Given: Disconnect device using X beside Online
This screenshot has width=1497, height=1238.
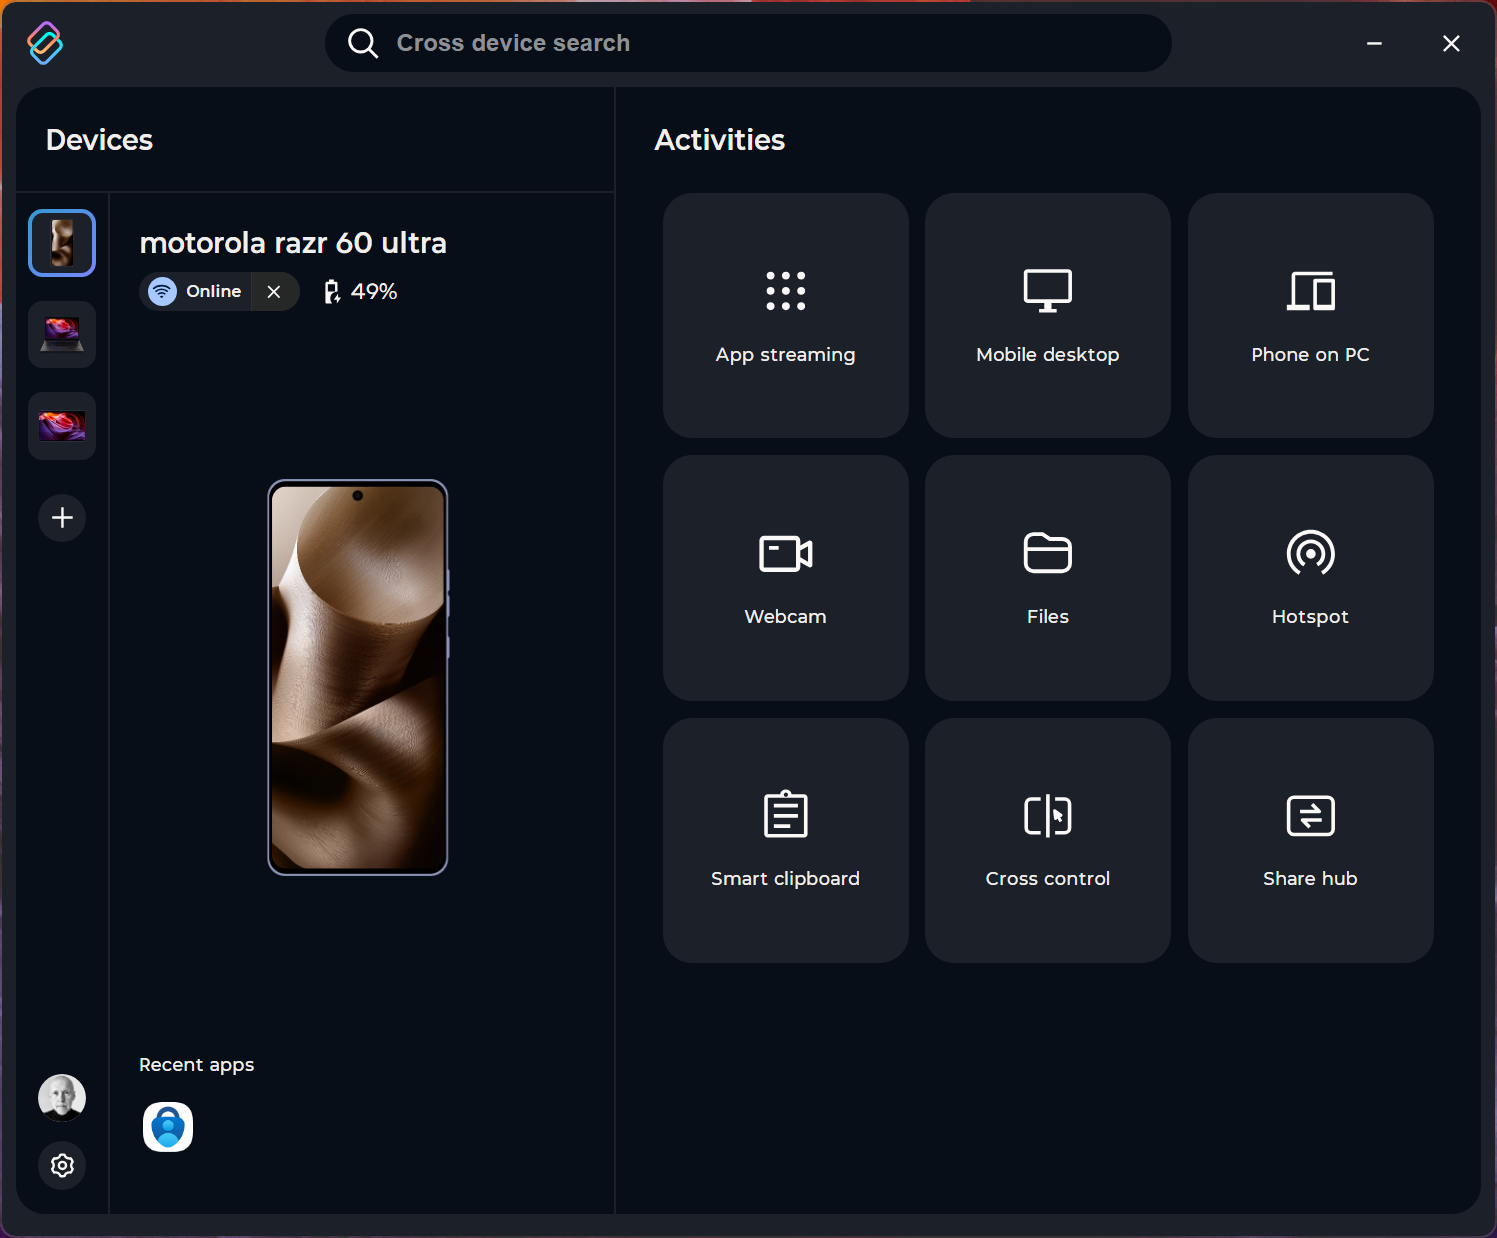Looking at the screenshot, I should (x=274, y=292).
